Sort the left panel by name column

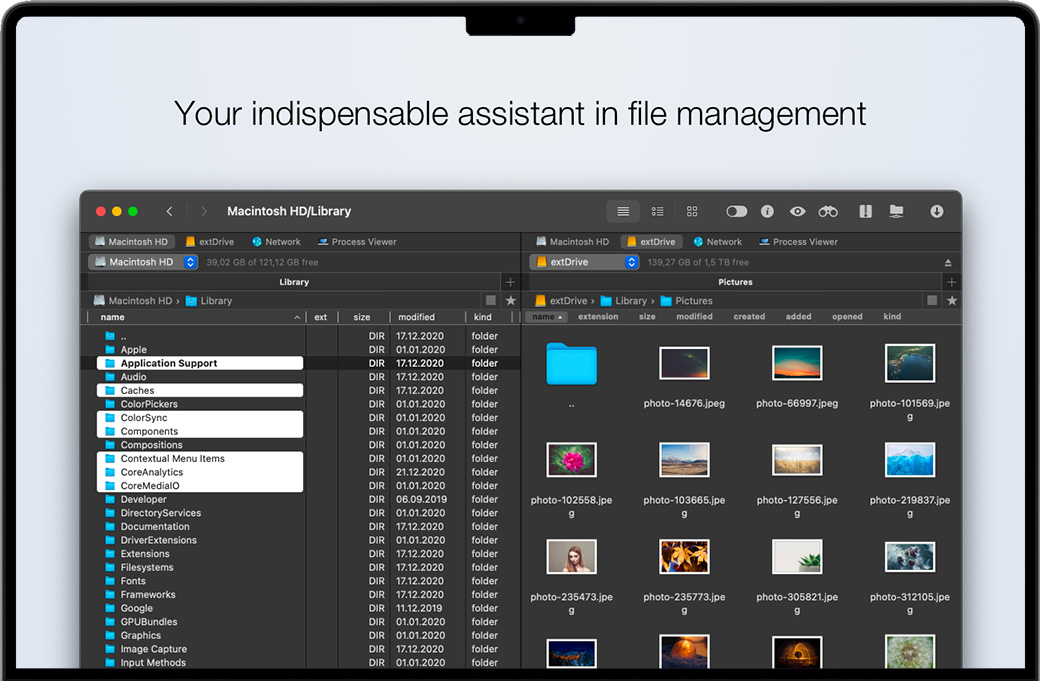(113, 317)
